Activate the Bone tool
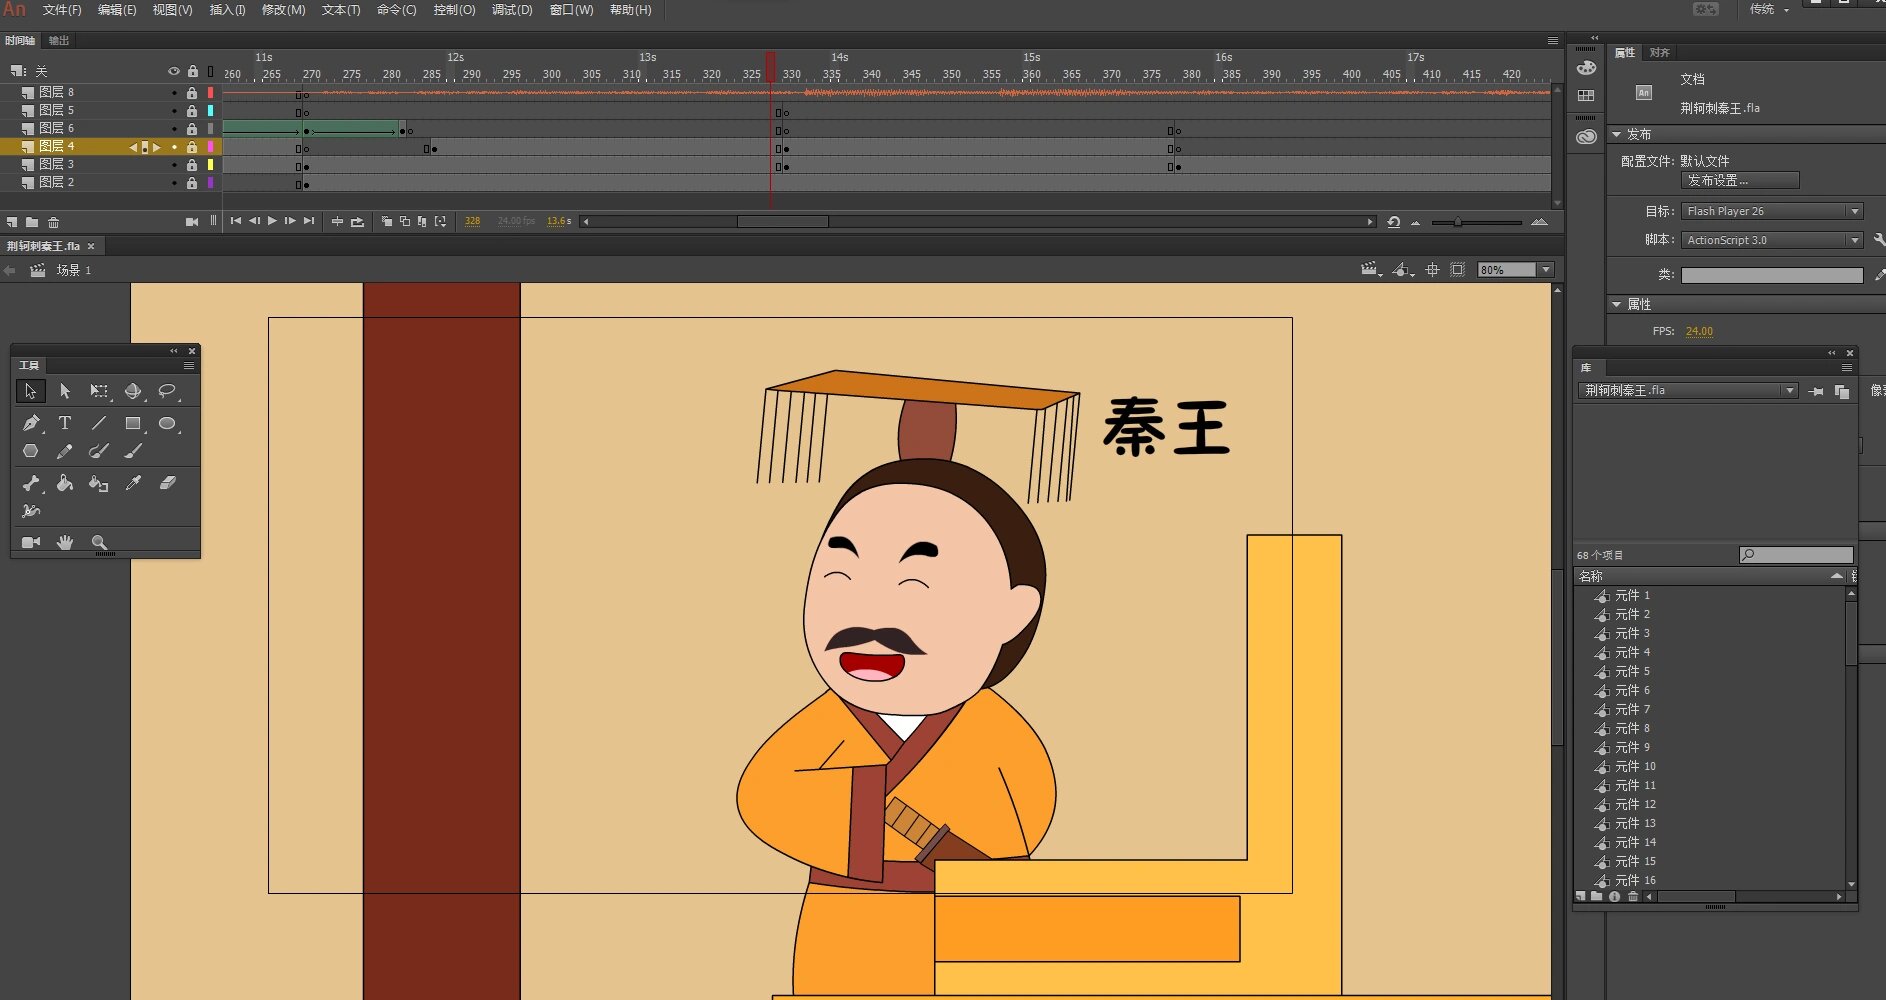 (31, 483)
